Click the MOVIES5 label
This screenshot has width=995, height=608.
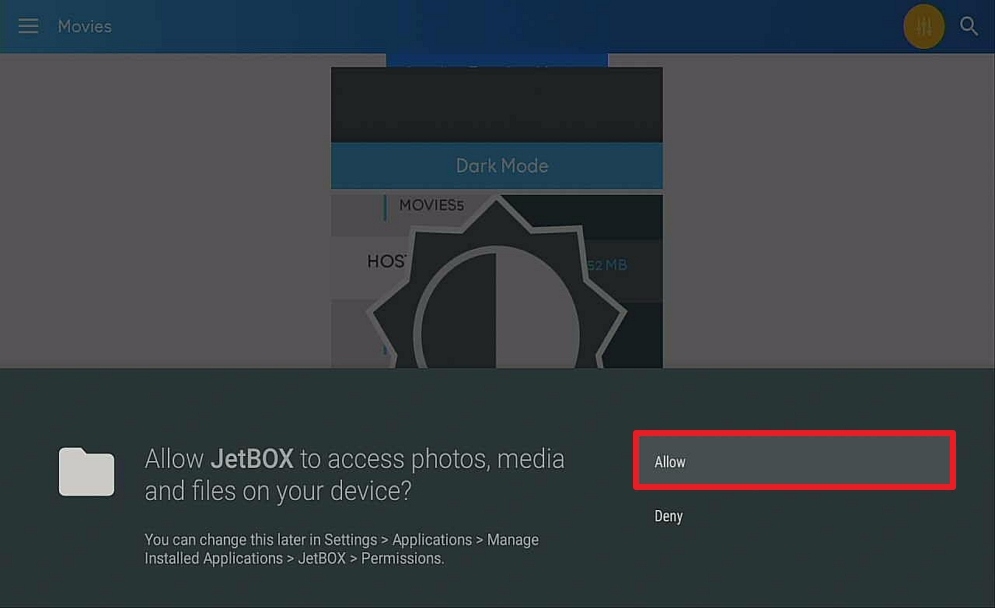pos(432,205)
